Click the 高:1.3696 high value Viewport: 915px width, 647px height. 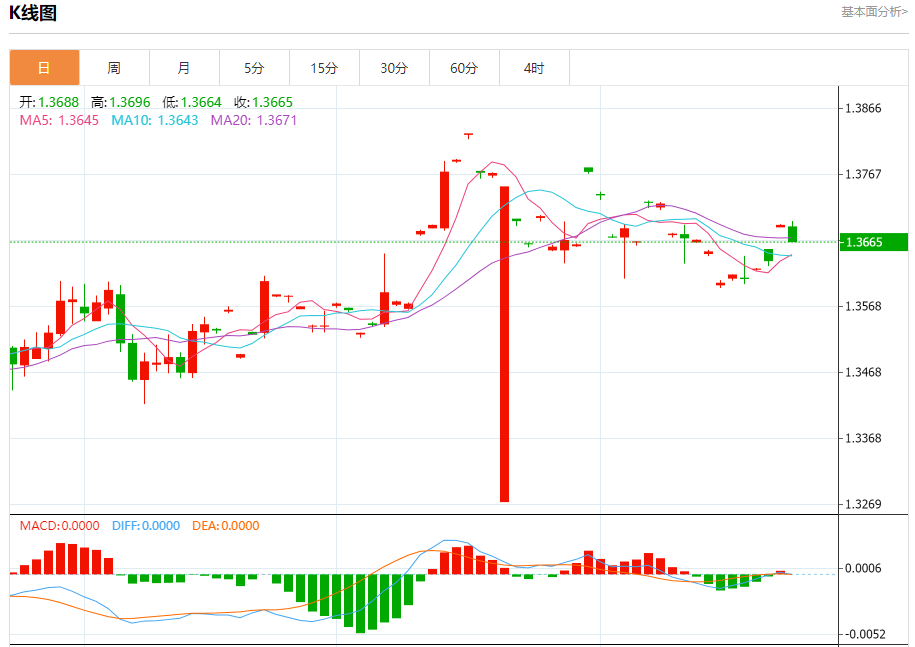coord(121,102)
